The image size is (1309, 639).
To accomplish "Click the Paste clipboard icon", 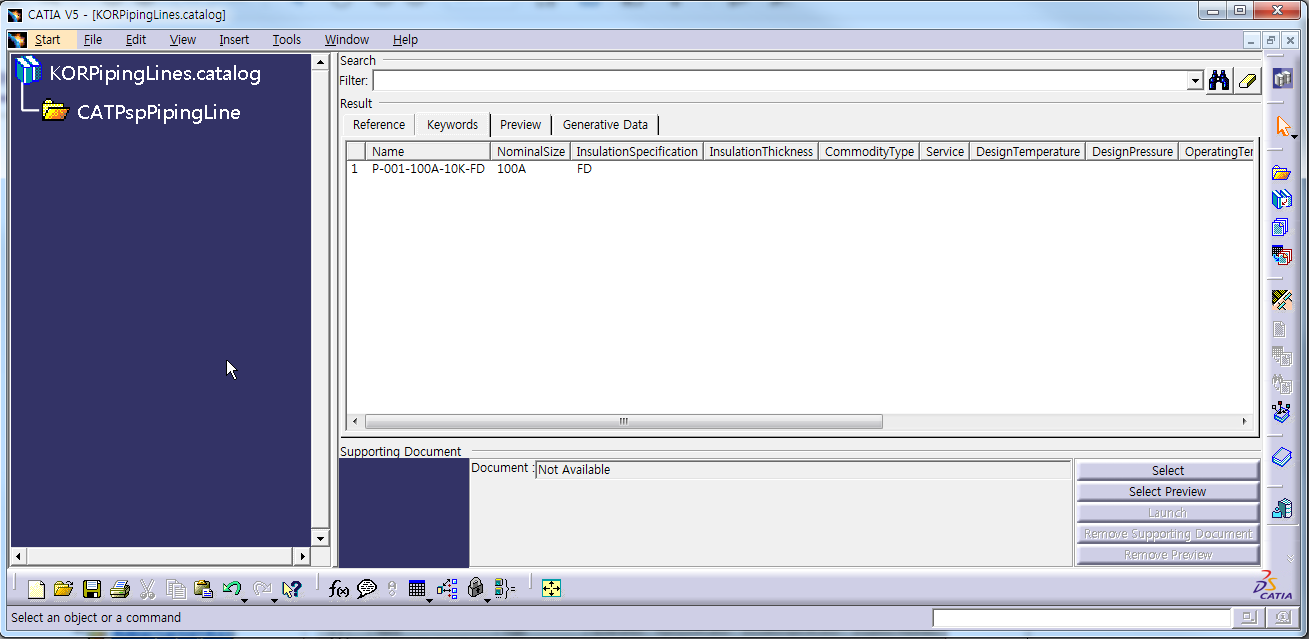I will click(203, 589).
